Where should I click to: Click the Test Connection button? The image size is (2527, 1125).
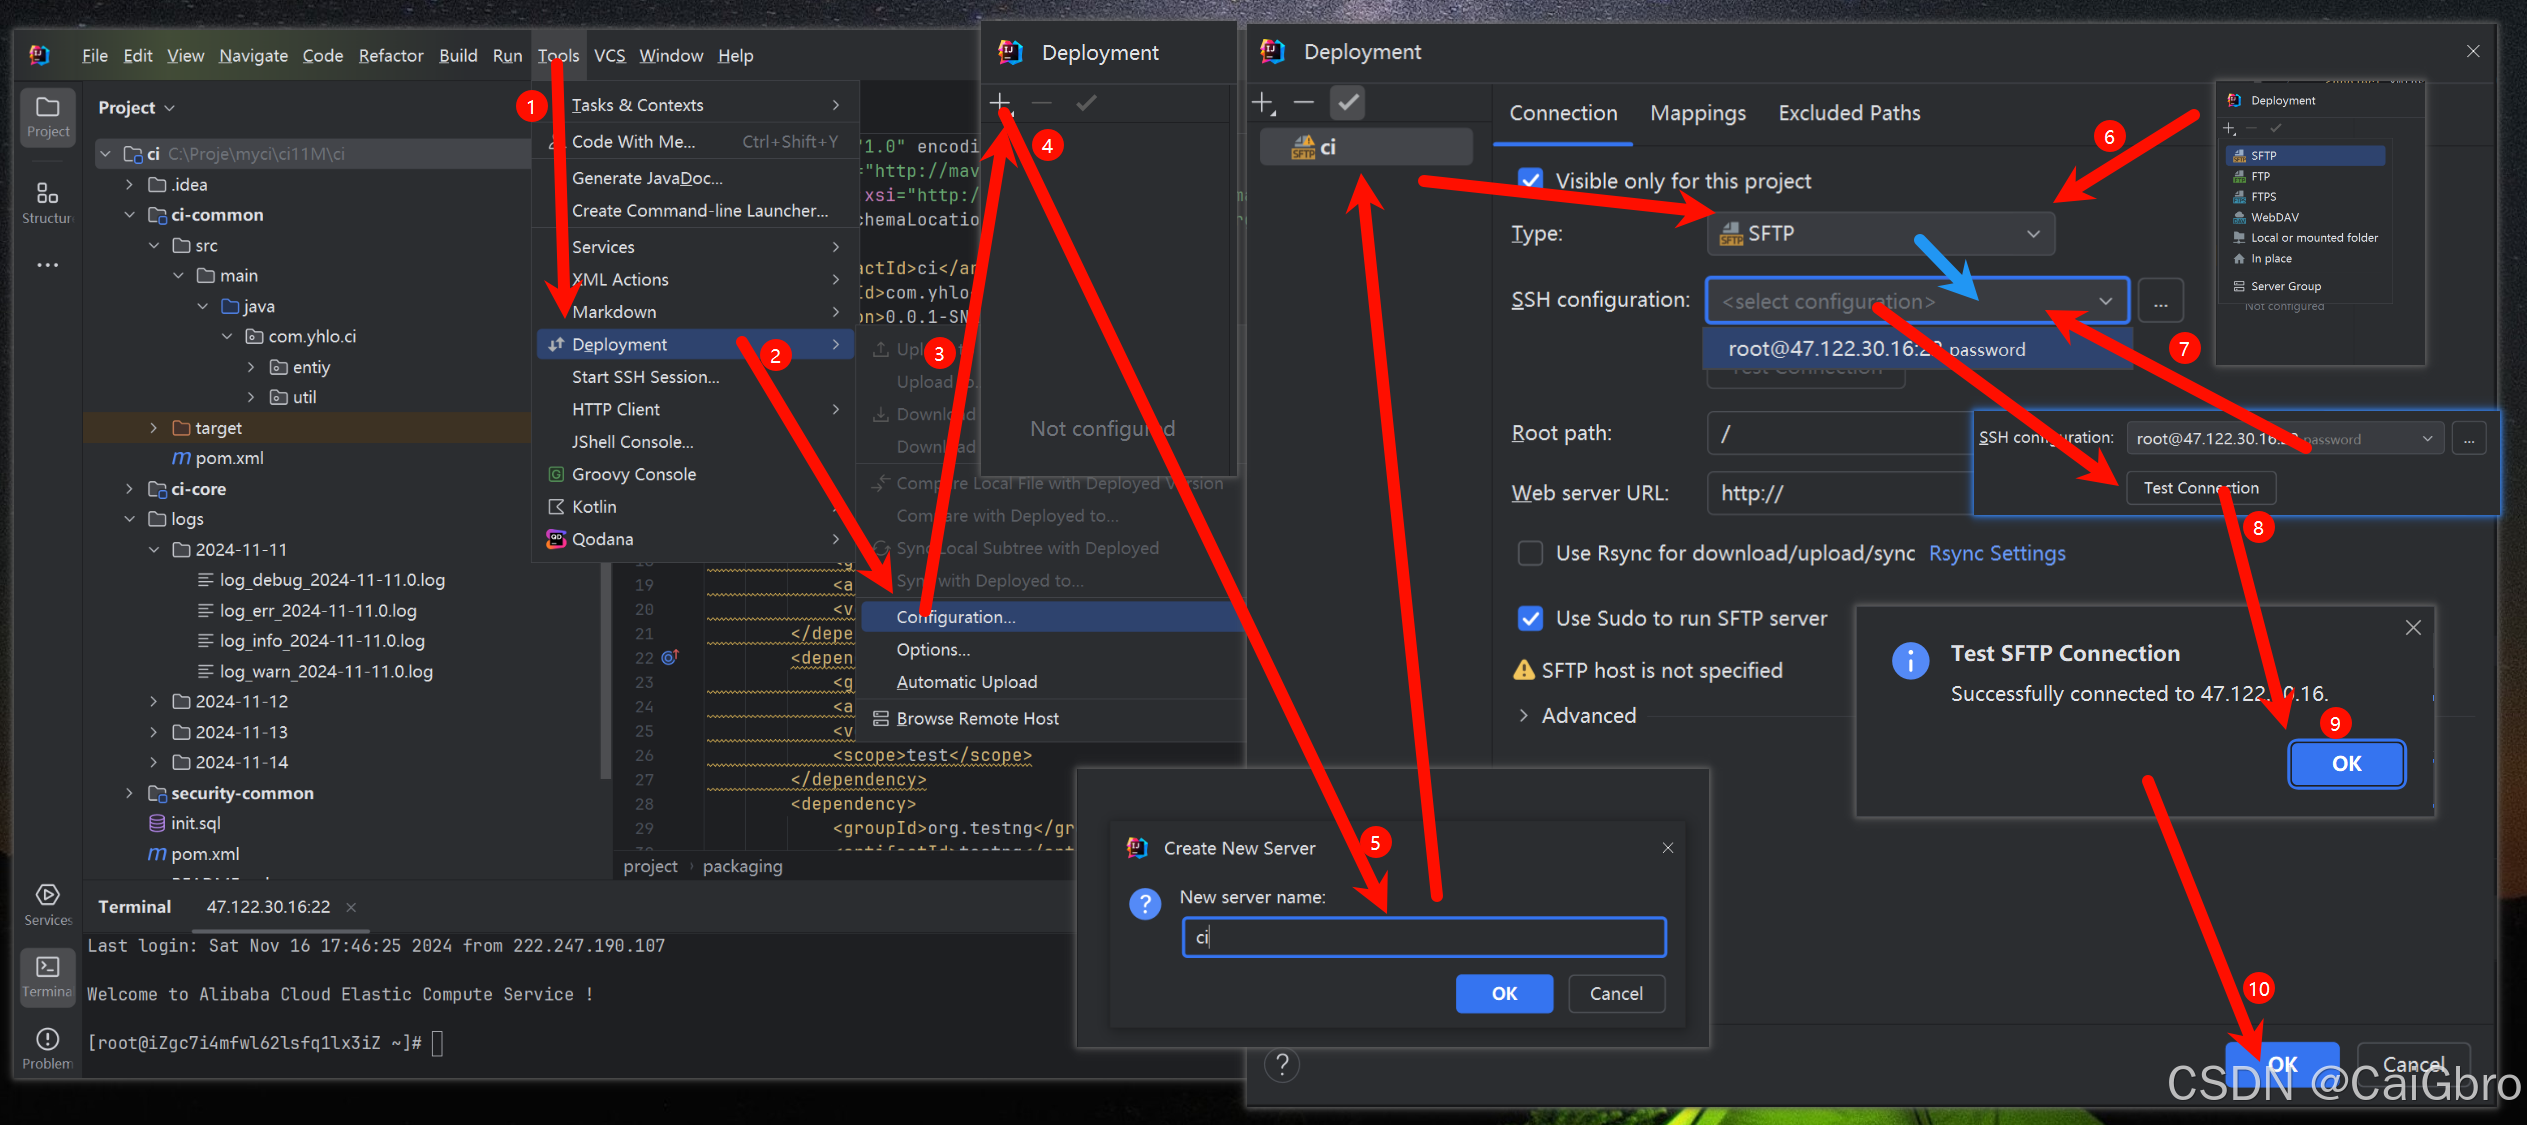(x=2200, y=488)
